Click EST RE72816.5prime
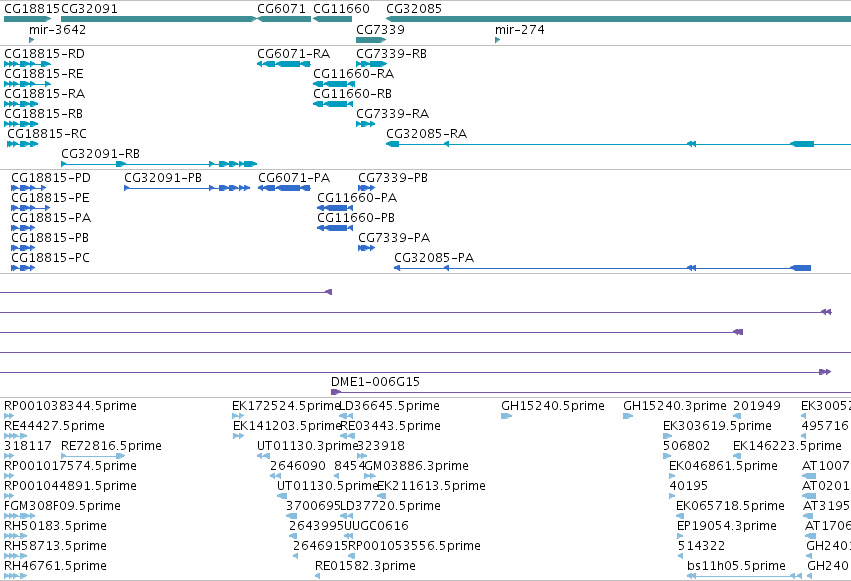The height and width of the screenshot is (581, 851). tap(111, 446)
